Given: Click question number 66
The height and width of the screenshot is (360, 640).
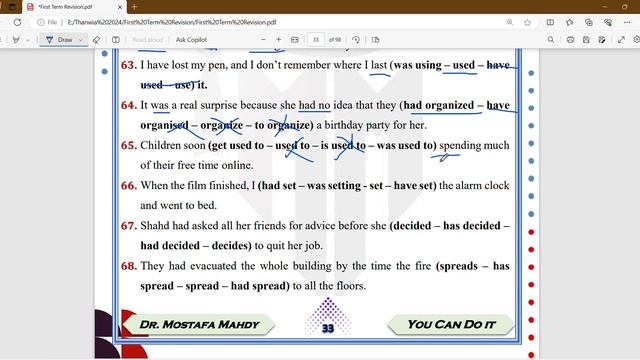Looking at the screenshot, I should [129, 185].
